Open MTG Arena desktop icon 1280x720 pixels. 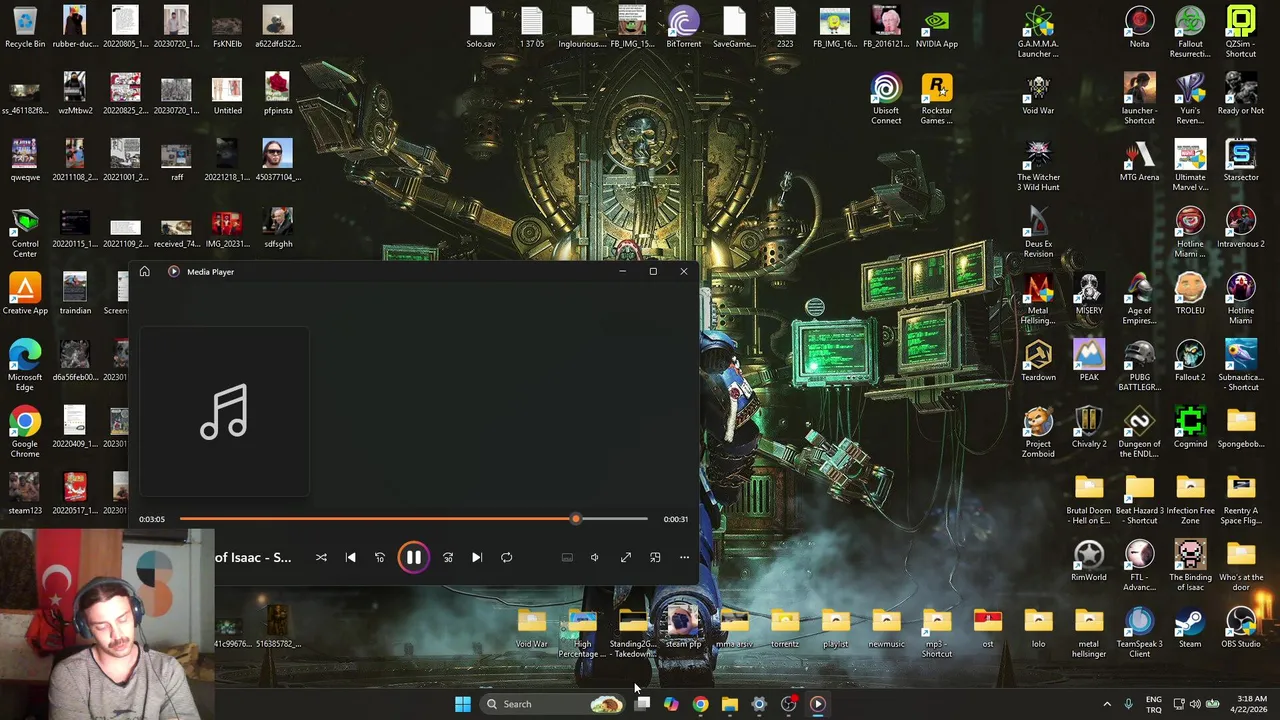pos(1139,162)
